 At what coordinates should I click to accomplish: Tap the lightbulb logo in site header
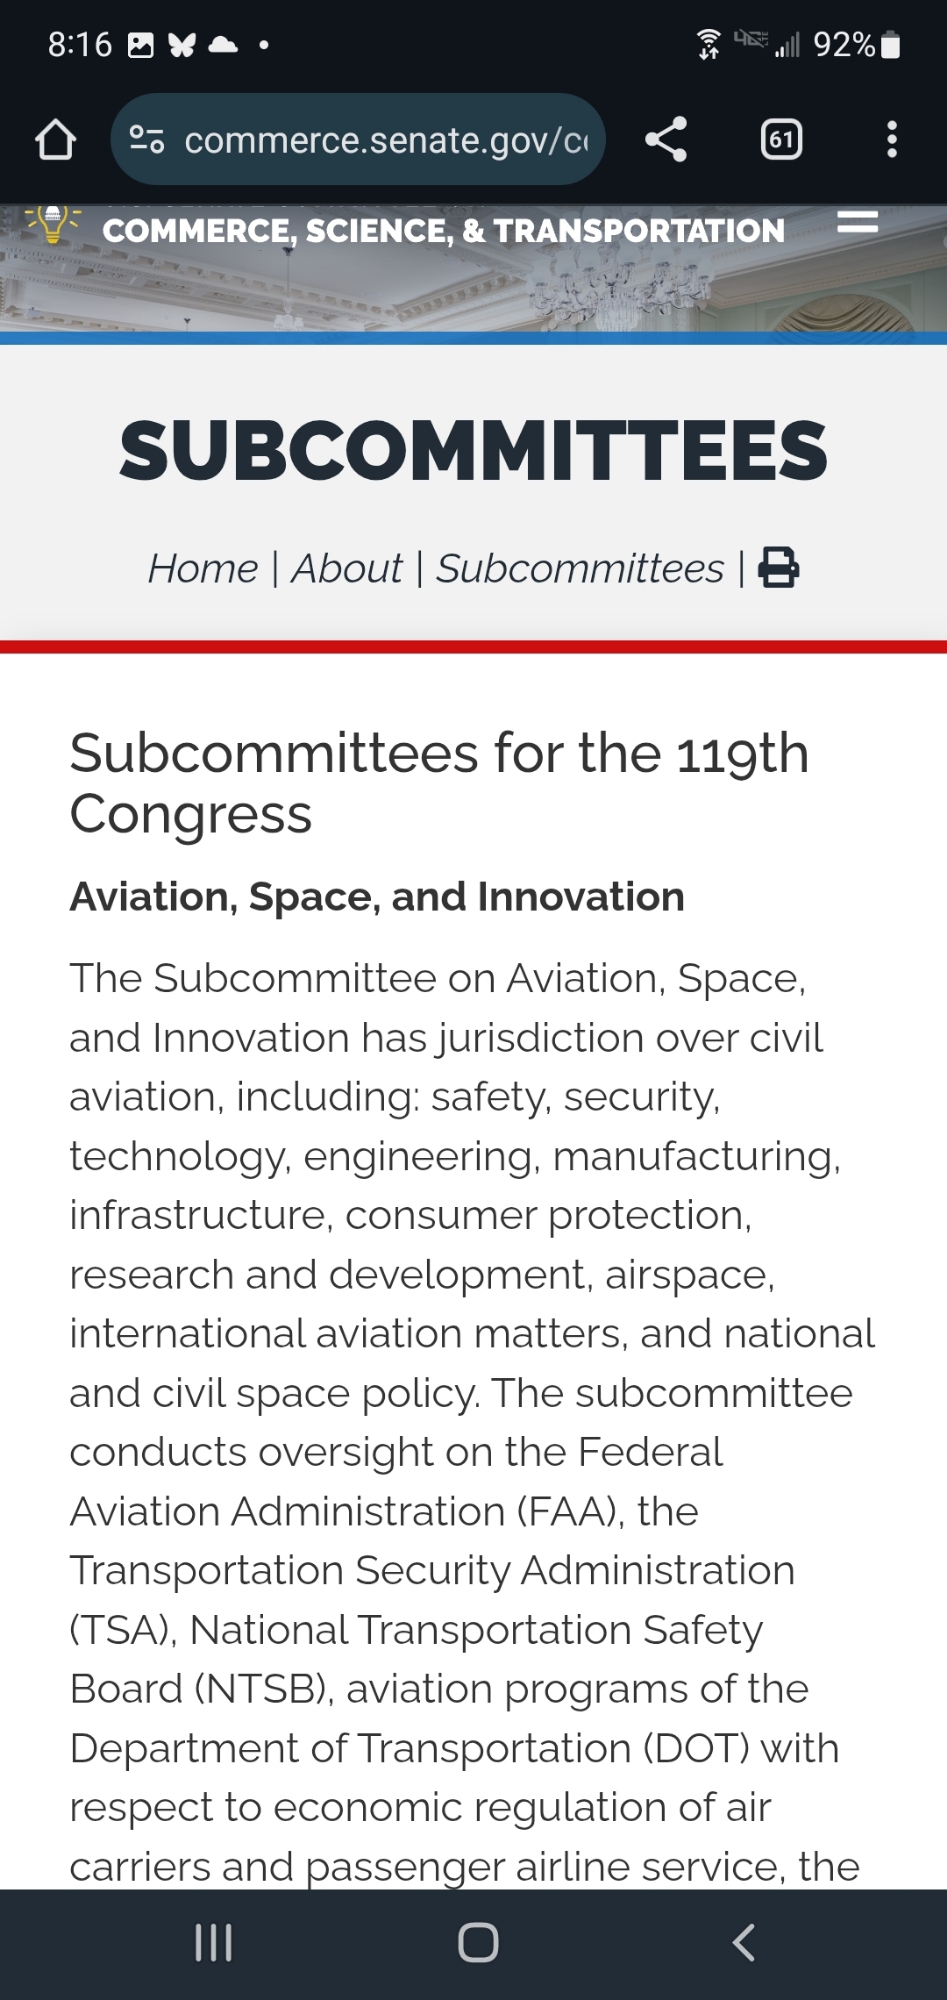coord(53,223)
